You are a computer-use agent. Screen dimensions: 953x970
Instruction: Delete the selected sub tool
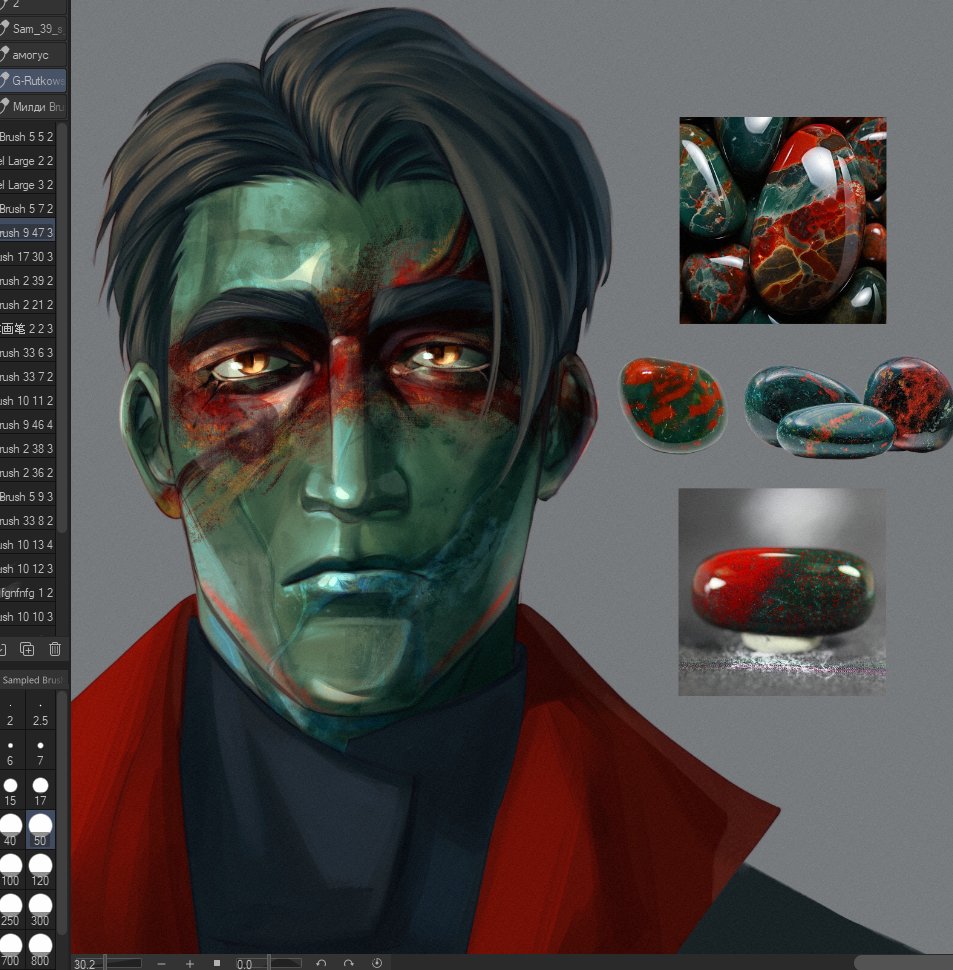coord(55,649)
